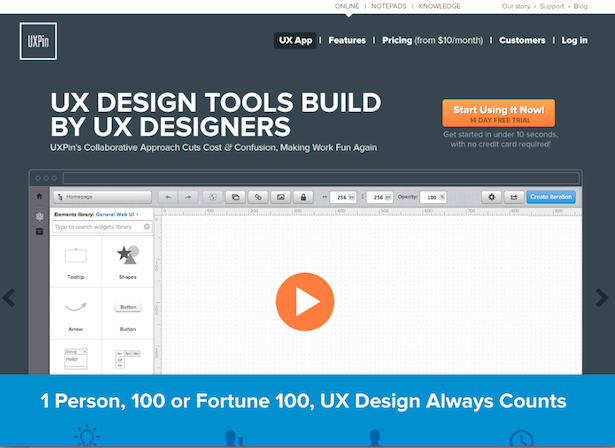Click the lock toolbar icon

pos(303,197)
